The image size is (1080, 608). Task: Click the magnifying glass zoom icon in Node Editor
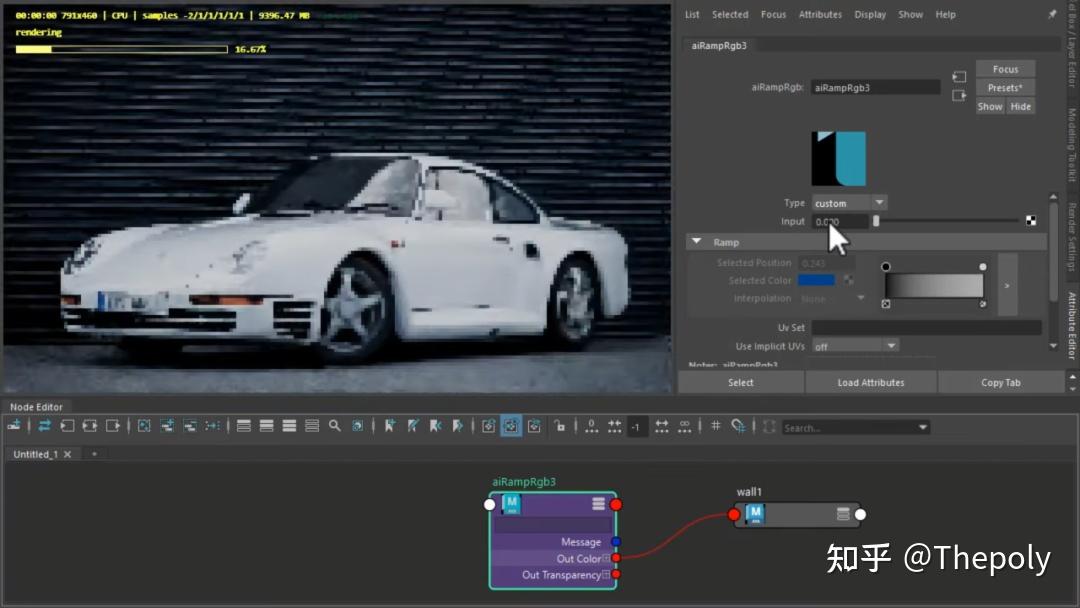[335, 426]
